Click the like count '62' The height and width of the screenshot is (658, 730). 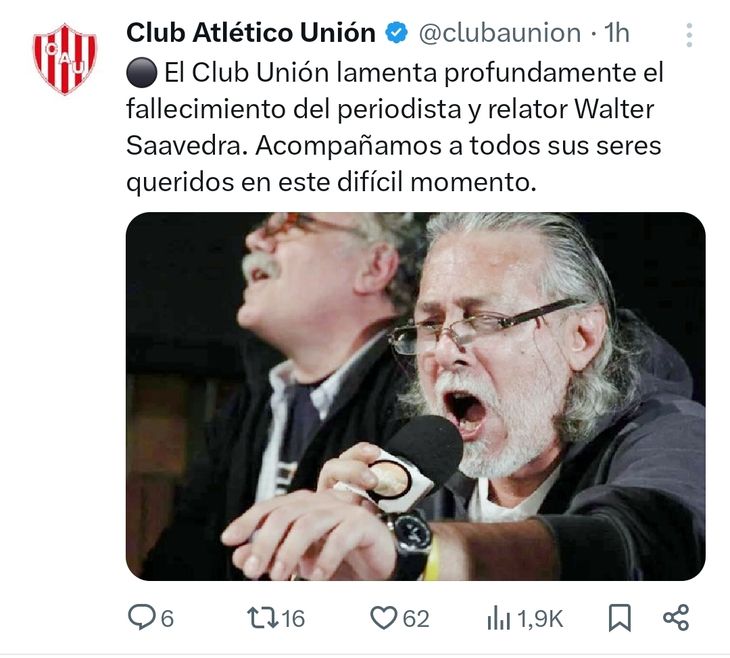416,619
